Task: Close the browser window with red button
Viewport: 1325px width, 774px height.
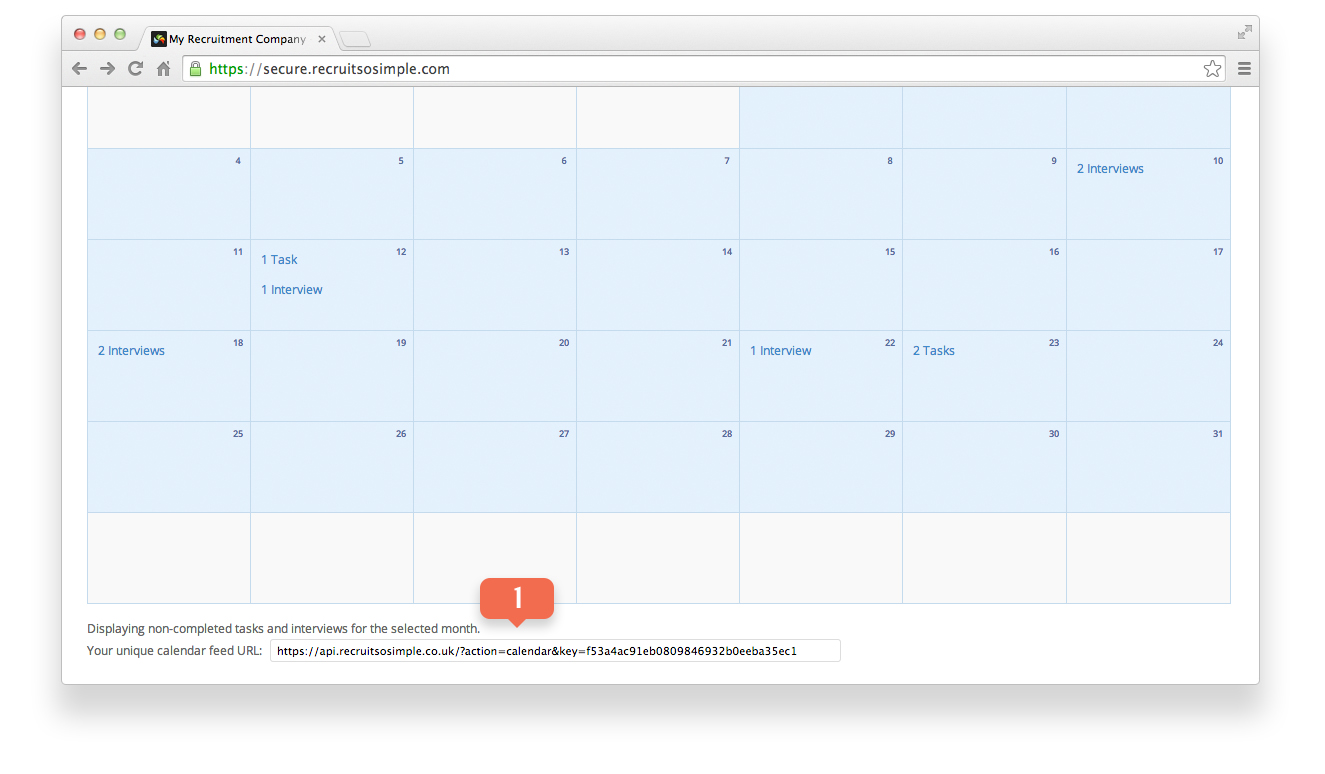Action: (80, 34)
